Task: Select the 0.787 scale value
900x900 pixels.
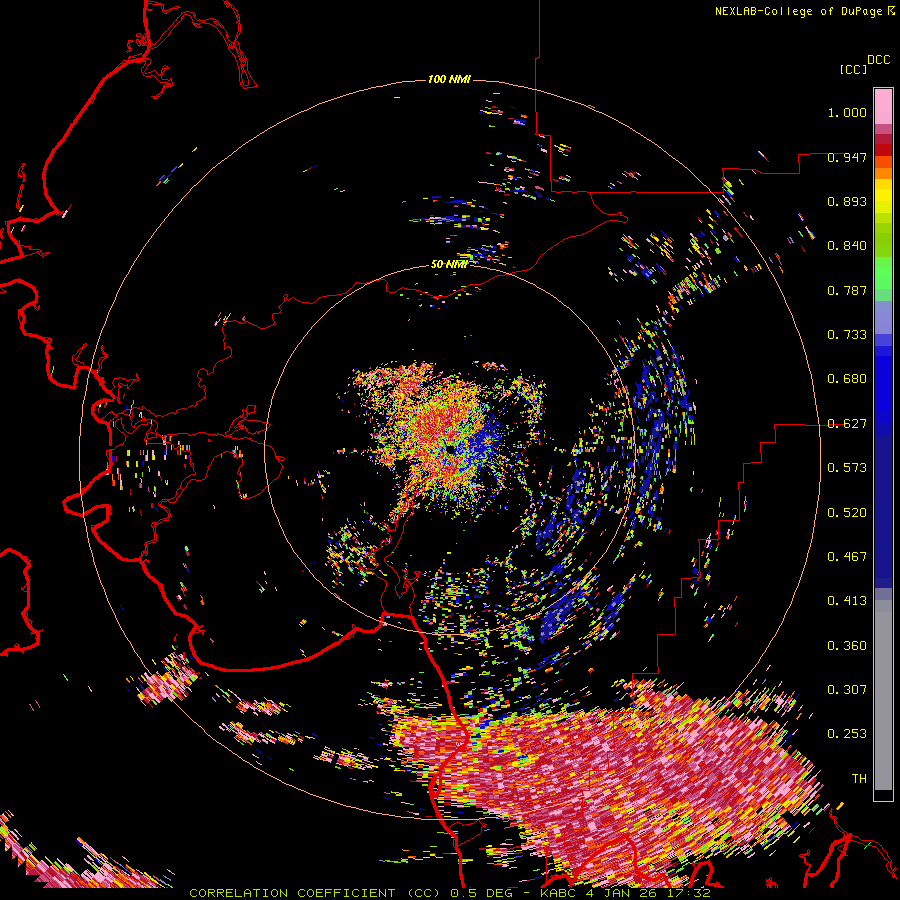Action: pos(847,290)
